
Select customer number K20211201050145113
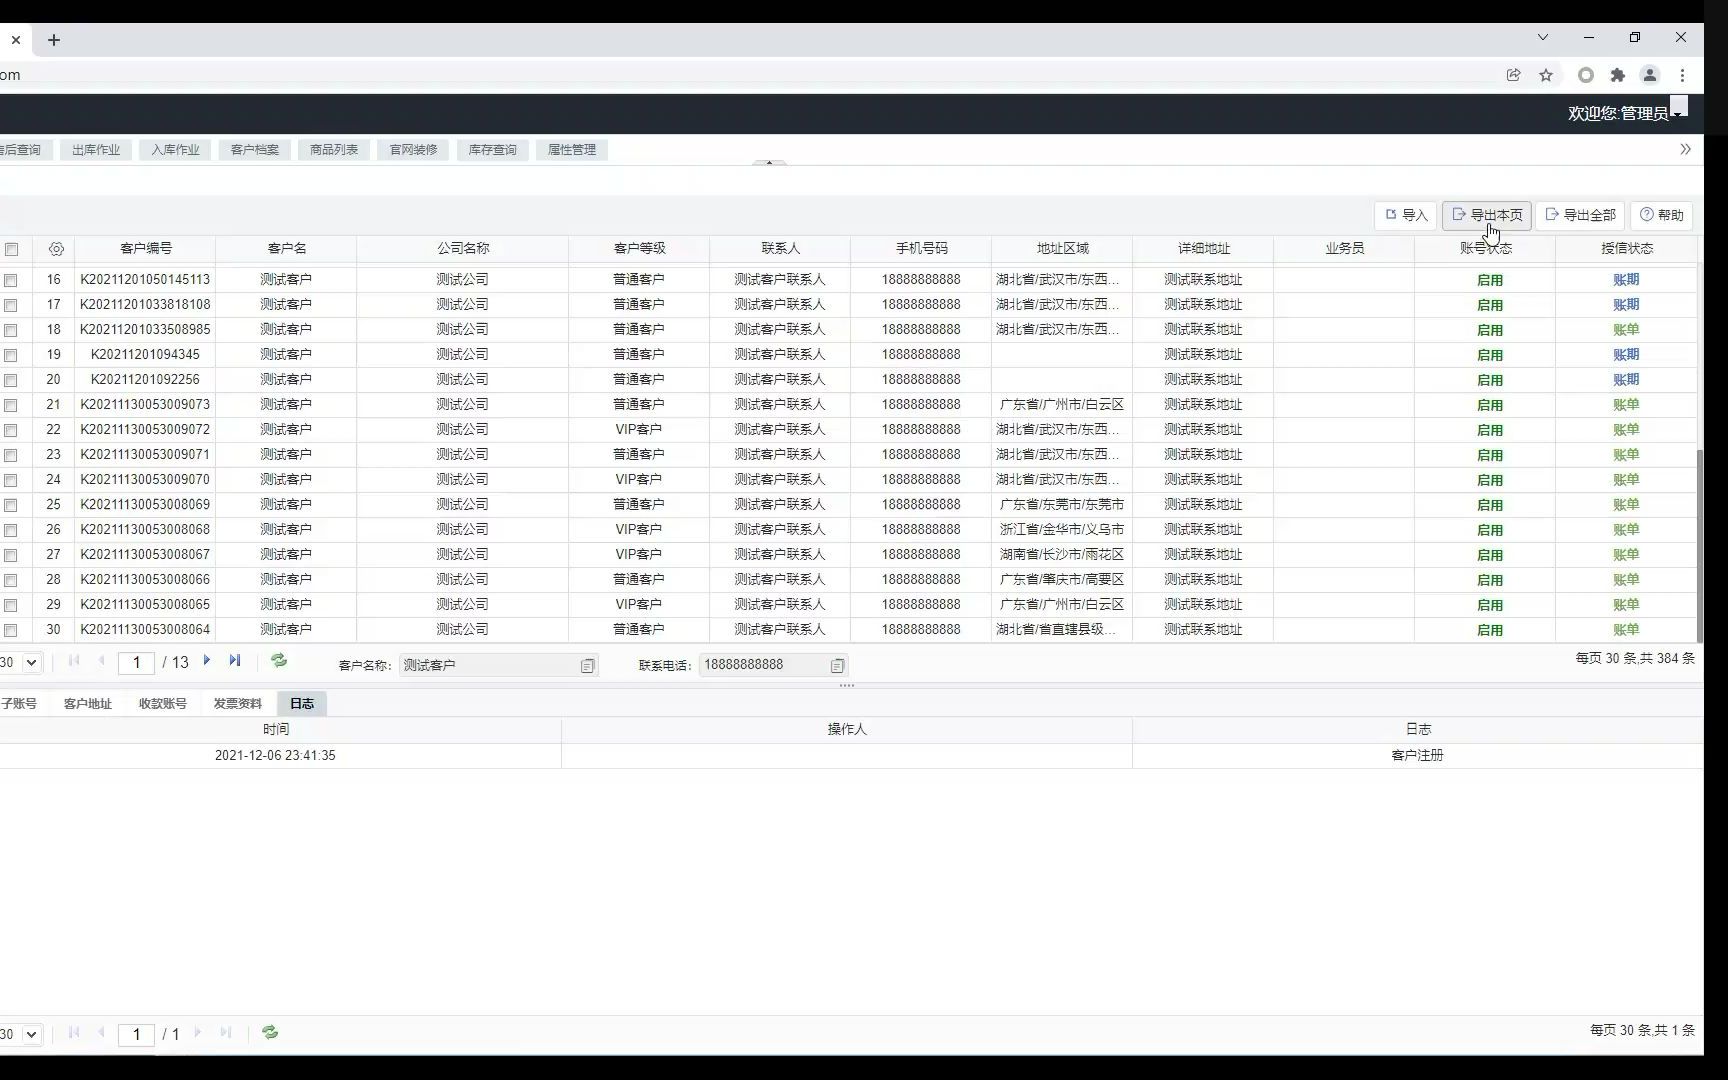tap(145, 280)
